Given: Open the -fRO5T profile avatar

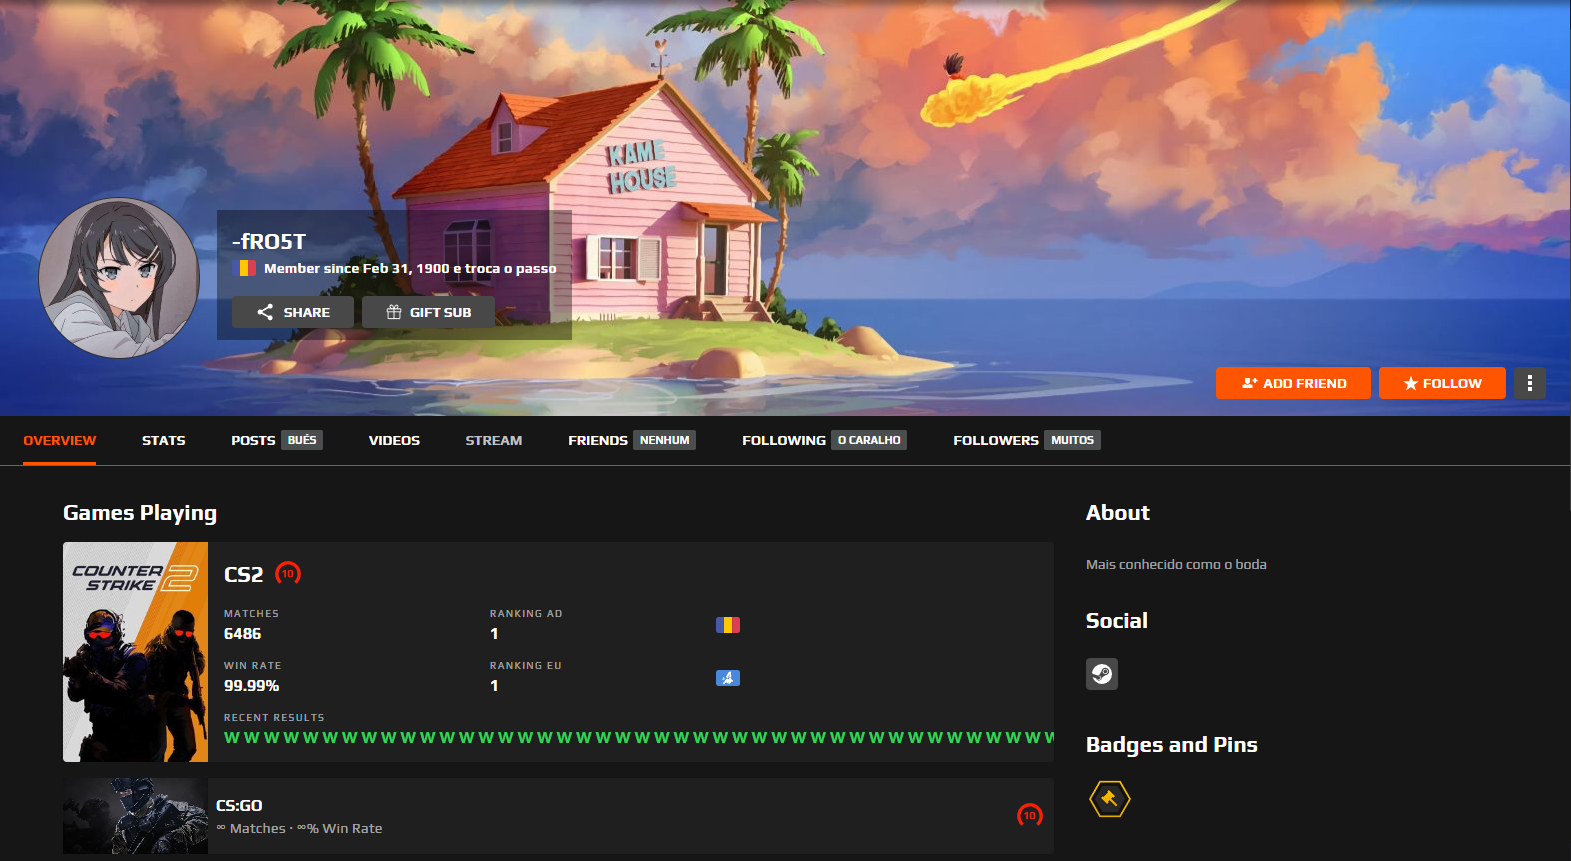Looking at the screenshot, I should (x=119, y=278).
